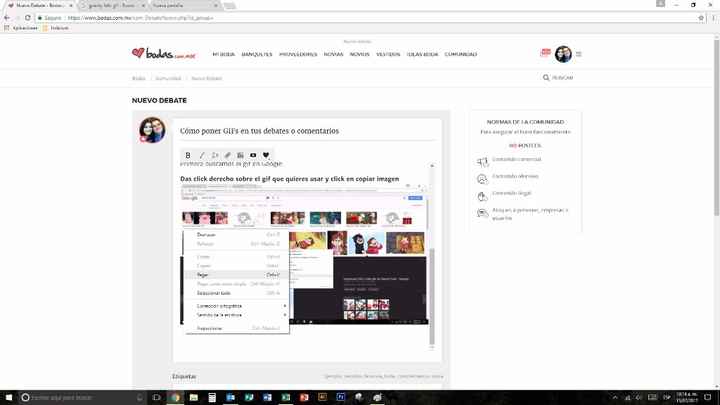
Task: Go to the Bodas breadcrumb link
Action: (x=139, y=79)
